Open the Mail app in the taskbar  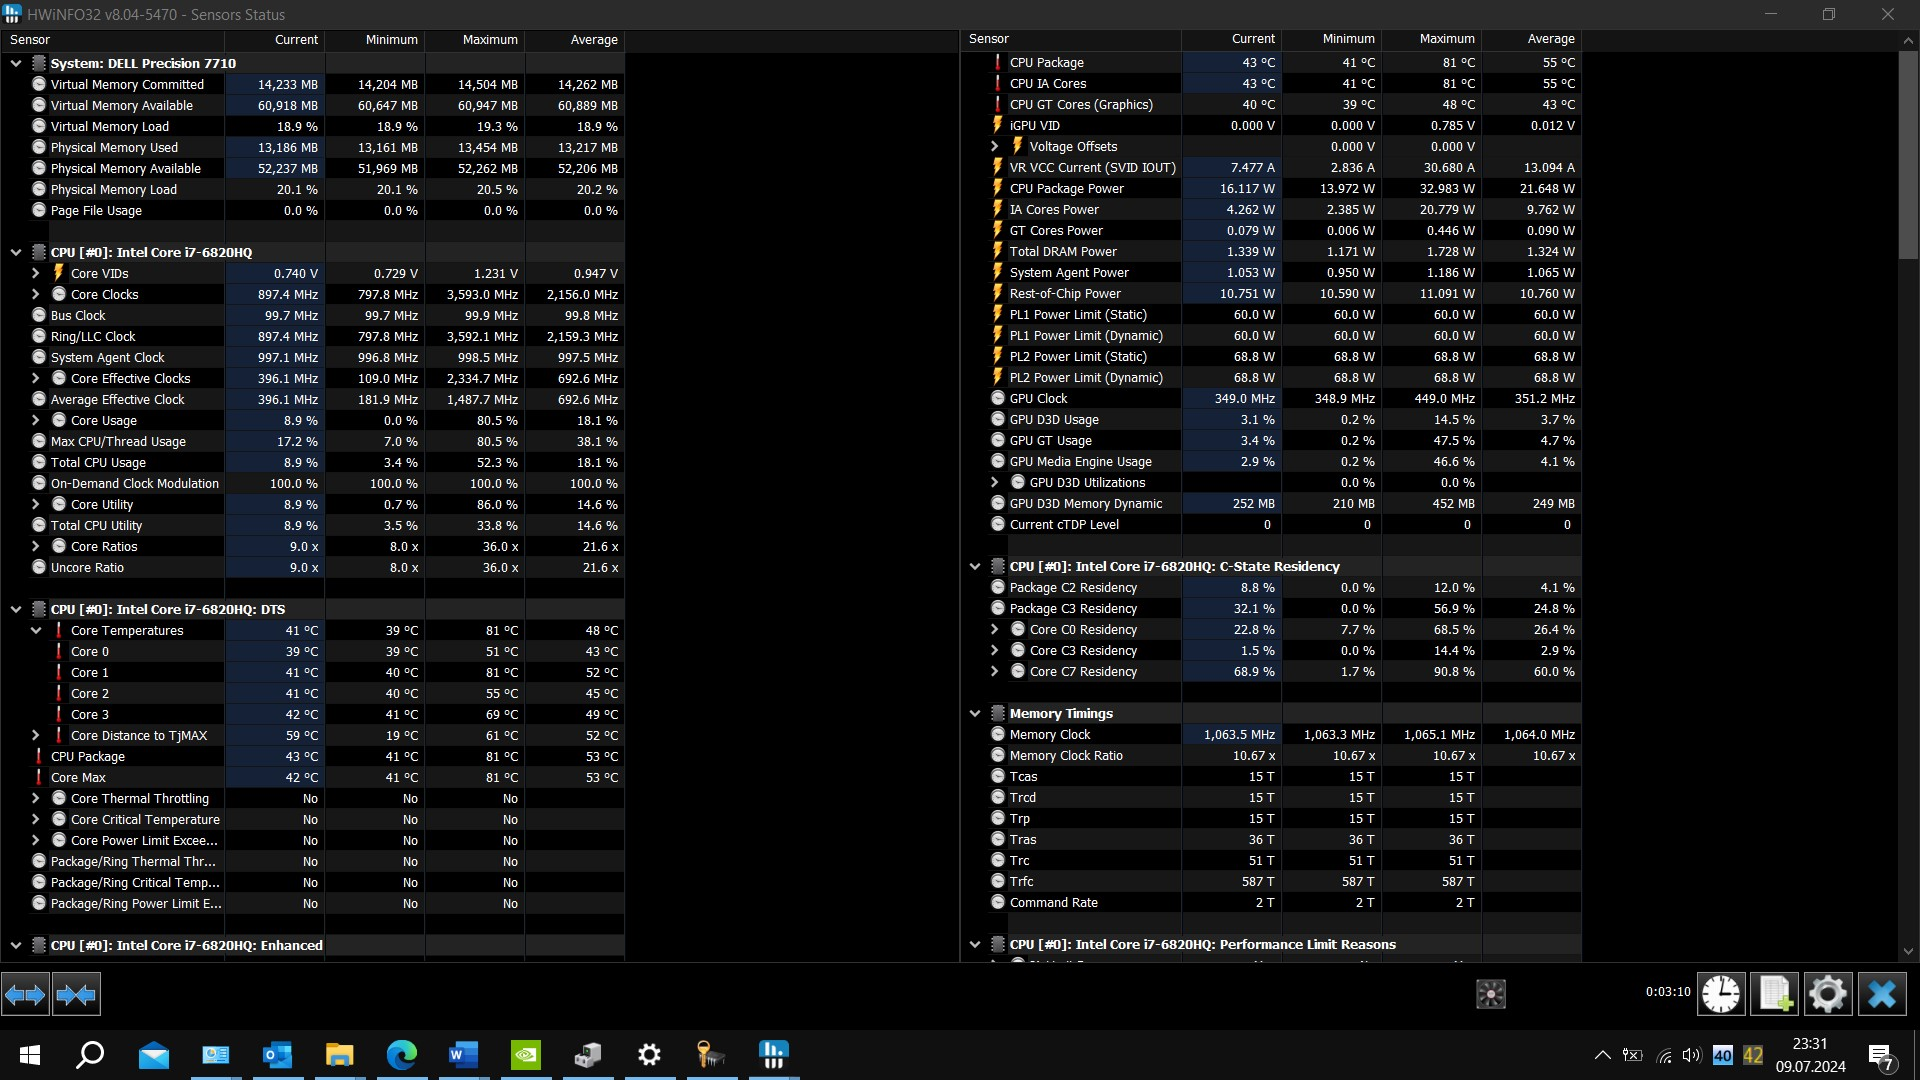click(153, 1055)
